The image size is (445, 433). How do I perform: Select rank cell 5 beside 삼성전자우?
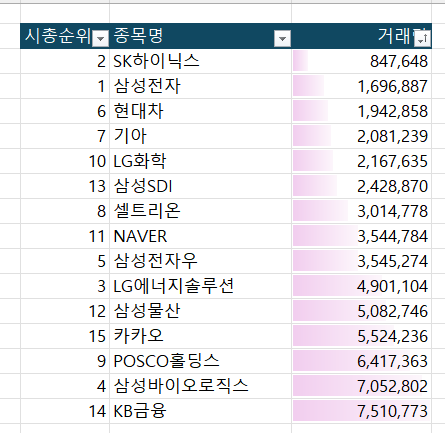coord(65,261)
